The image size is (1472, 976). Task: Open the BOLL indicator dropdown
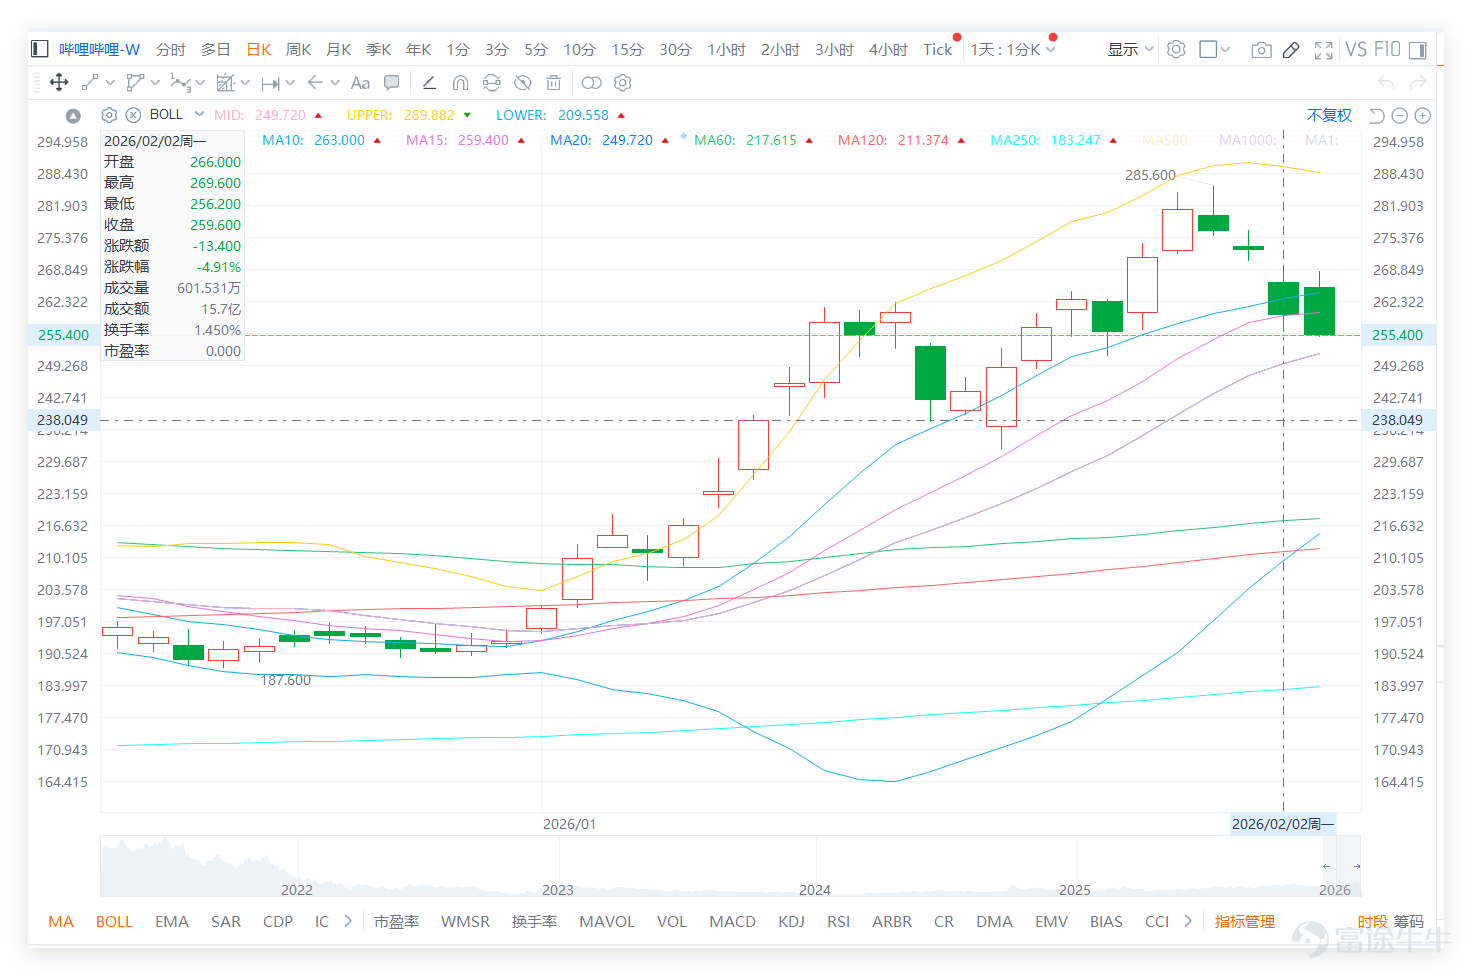(199, 114)
